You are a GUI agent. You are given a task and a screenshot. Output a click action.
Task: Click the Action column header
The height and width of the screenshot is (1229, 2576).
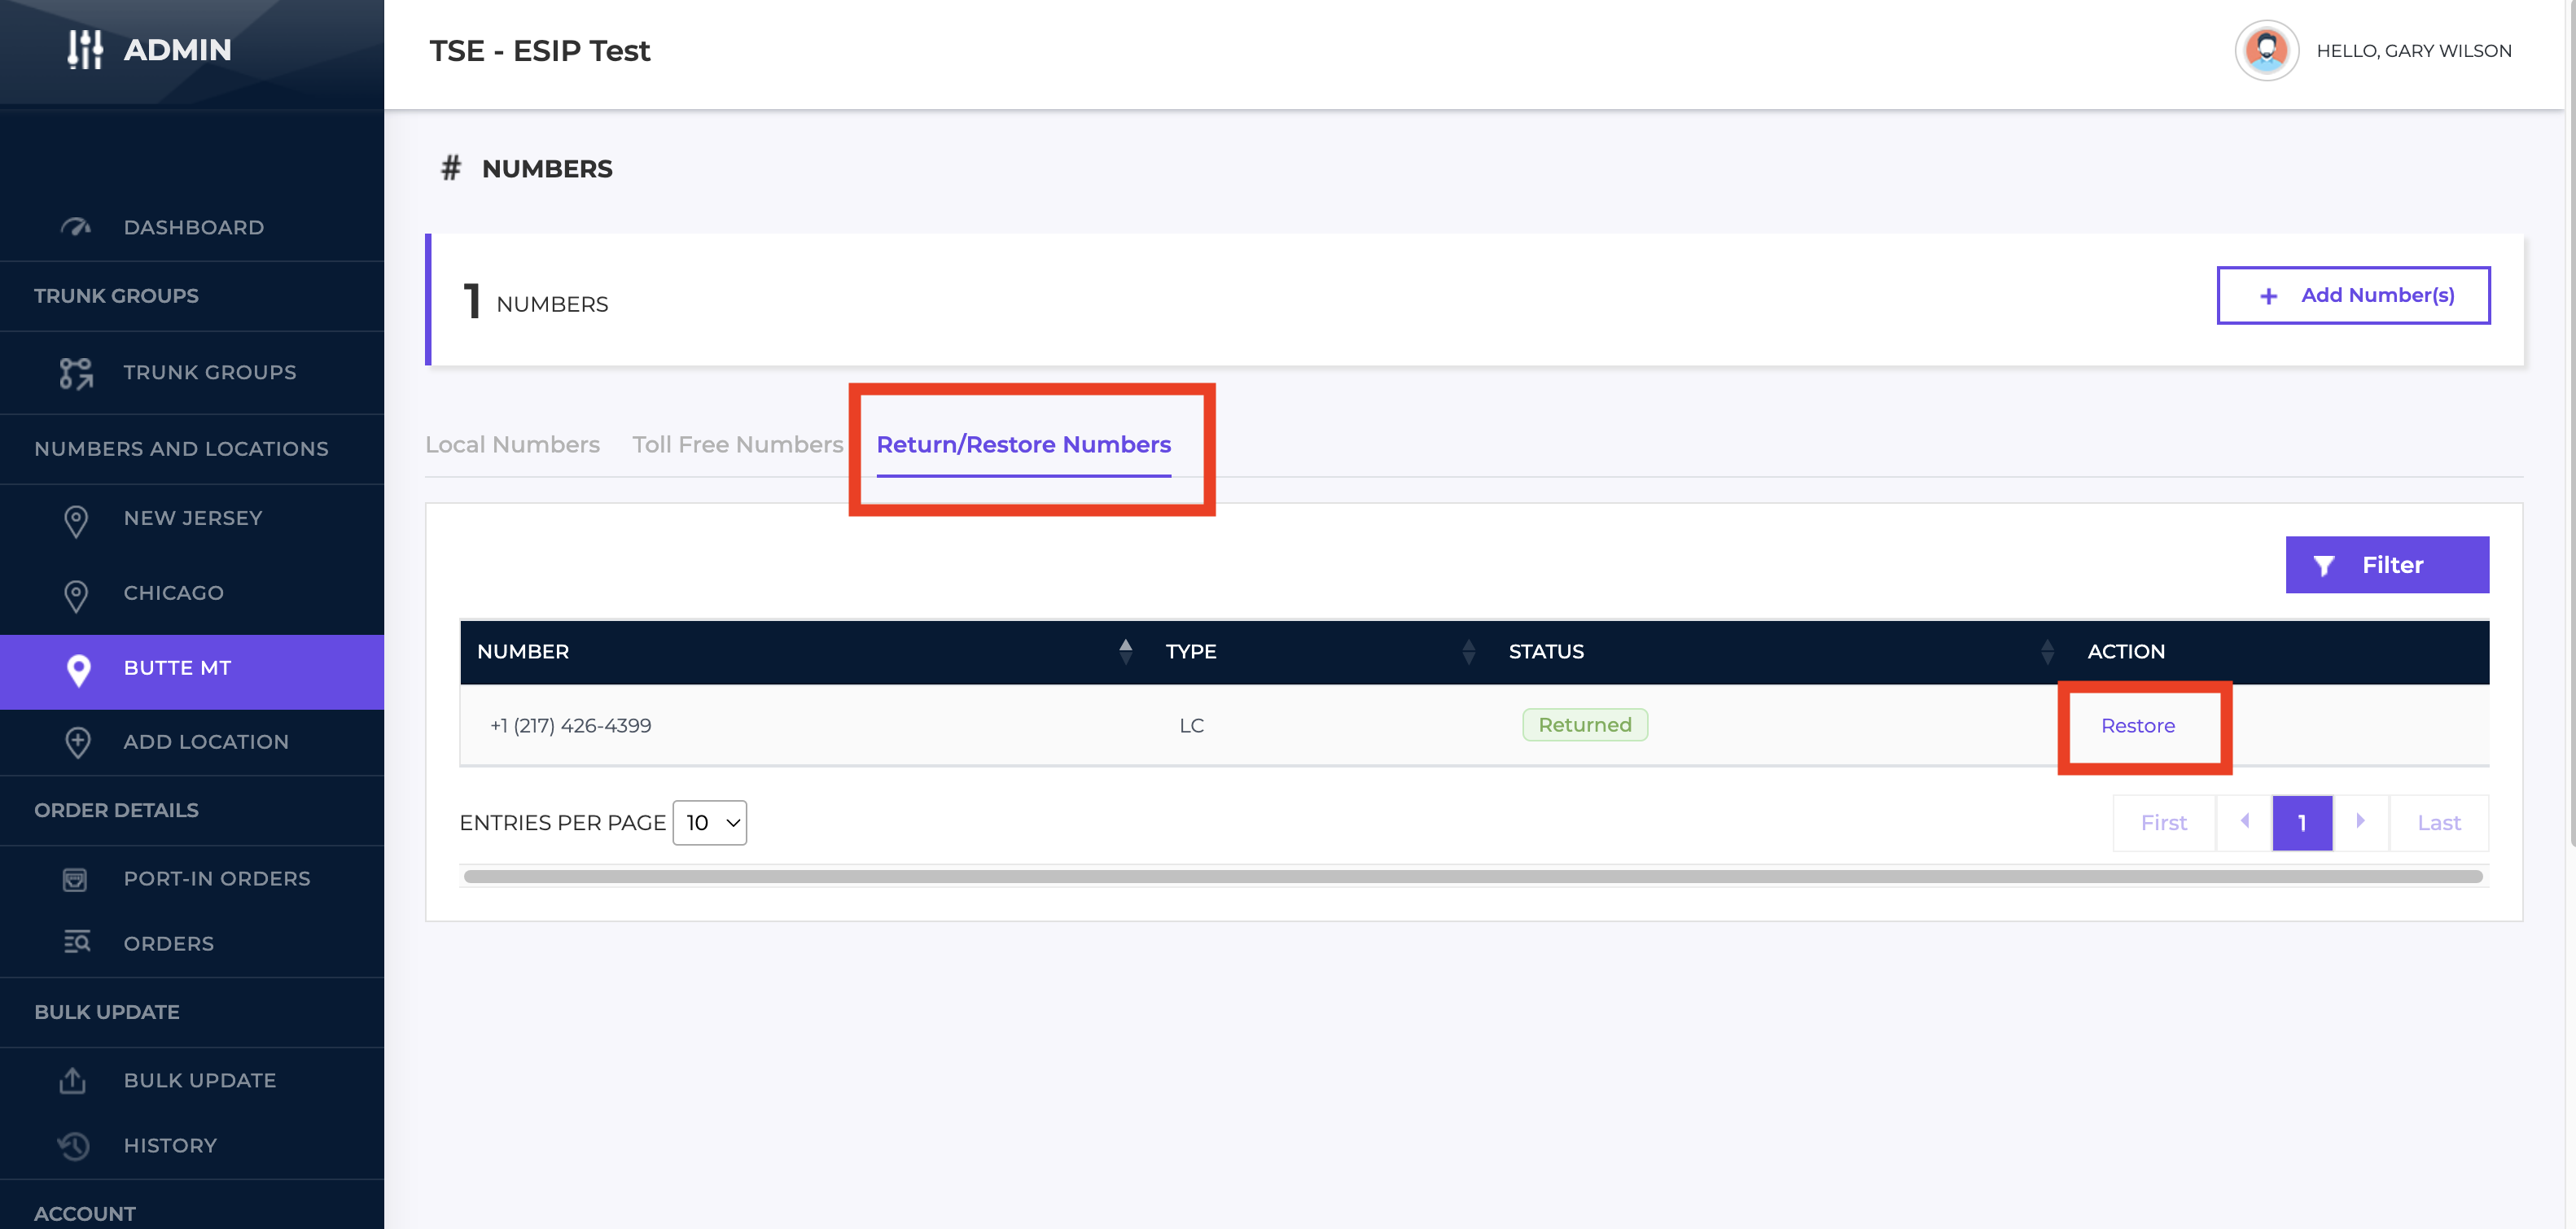(x=2125, y=652)
